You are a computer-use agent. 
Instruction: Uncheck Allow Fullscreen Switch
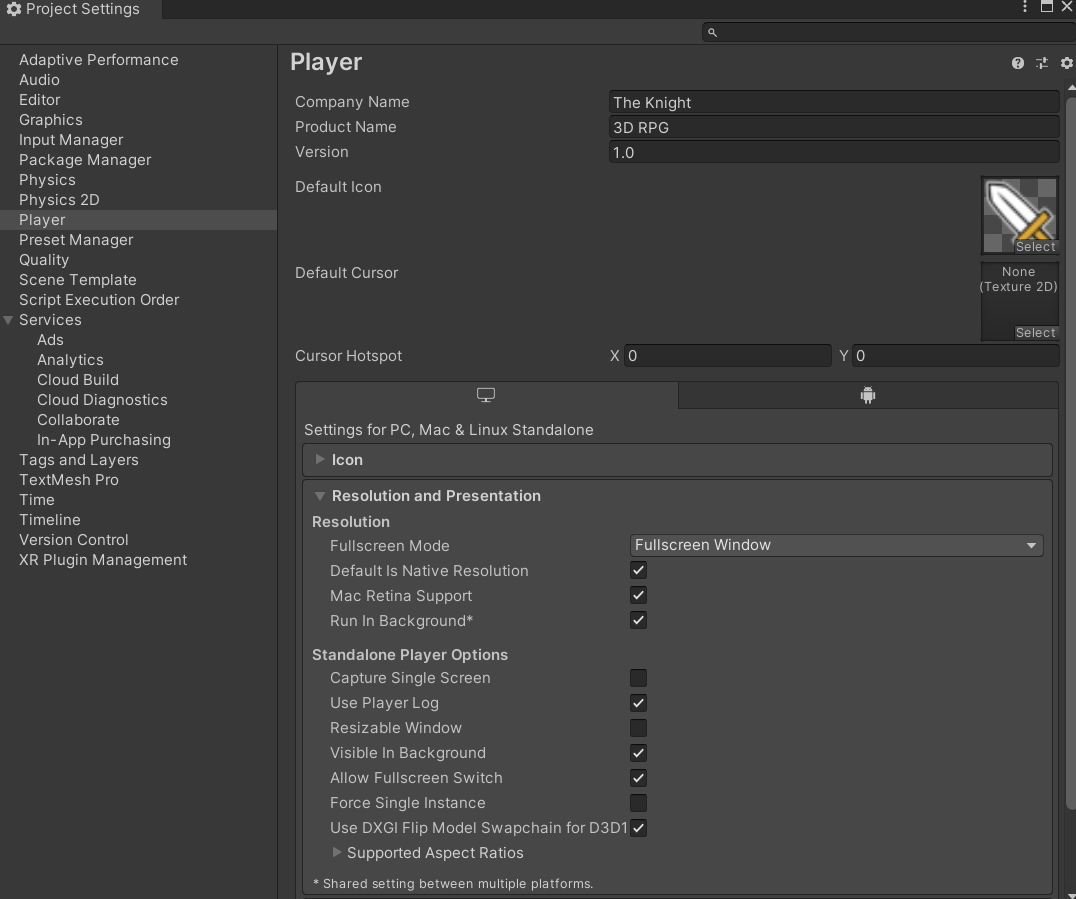[x=638, y=778]
